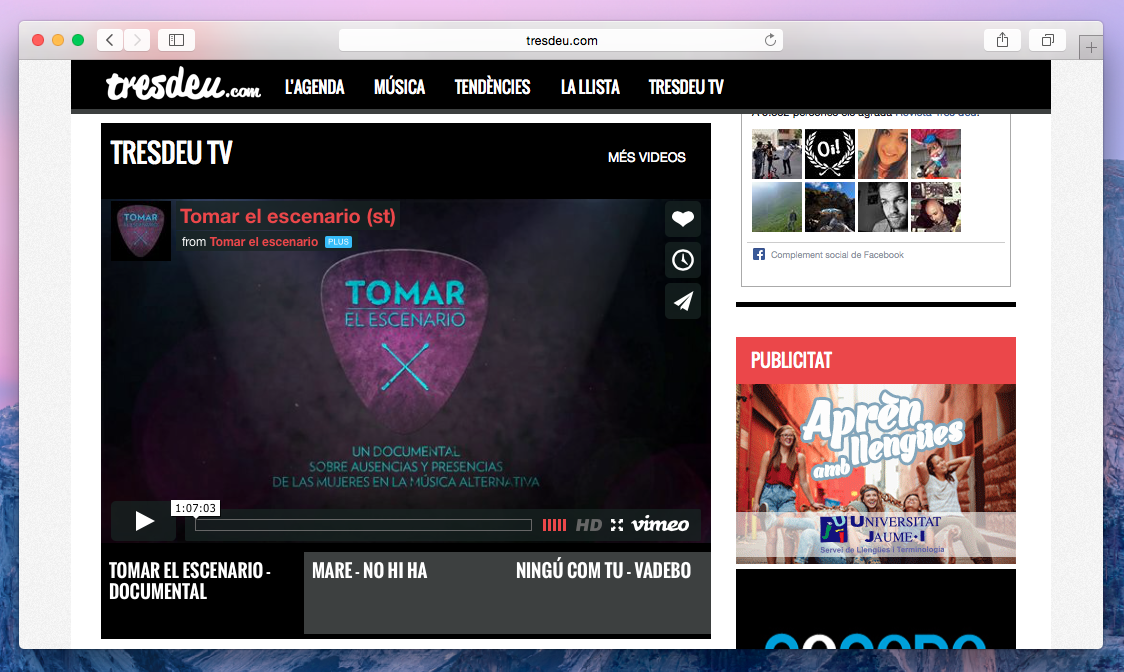Open TRESDEU TV in the navigation
The height and width of the screenshot is (672, 1124).
click(686, 87)
